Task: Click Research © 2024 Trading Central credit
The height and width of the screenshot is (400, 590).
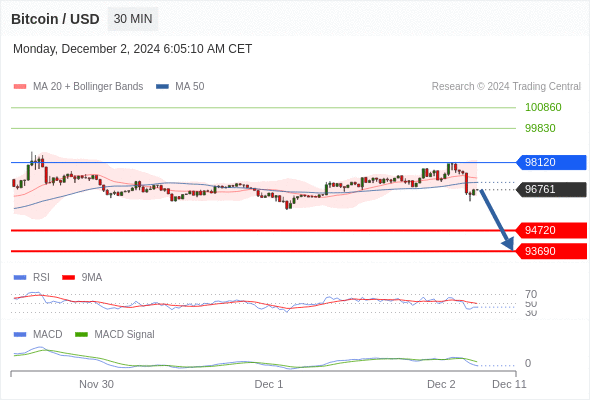Action: coord(506,87)
